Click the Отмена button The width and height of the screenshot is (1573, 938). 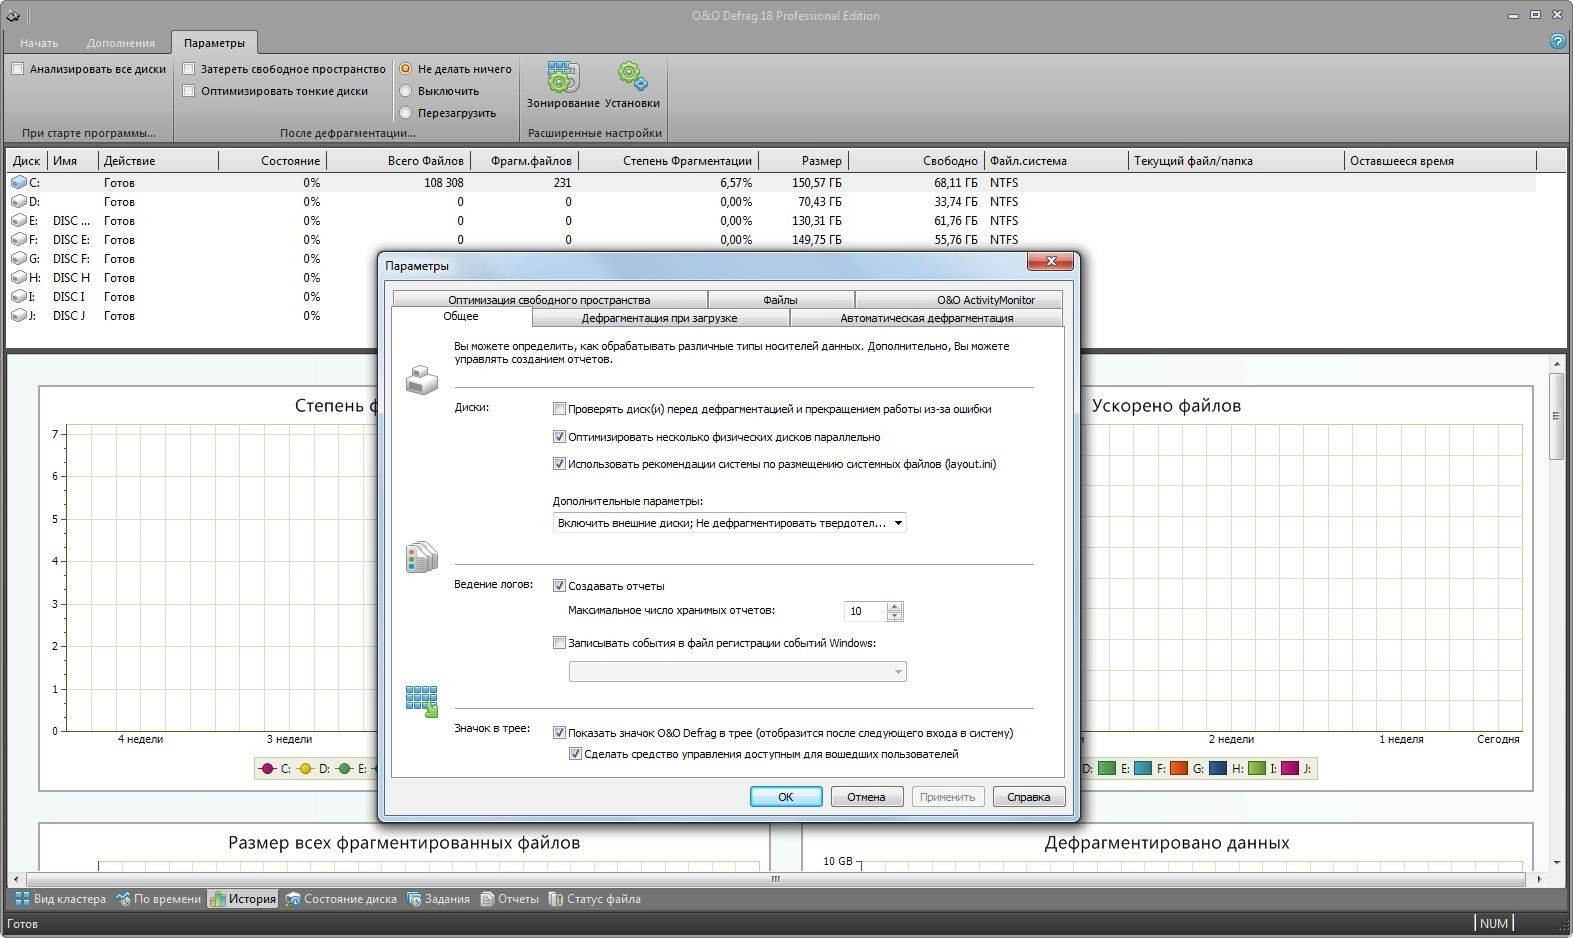click(x=866, y=797)
